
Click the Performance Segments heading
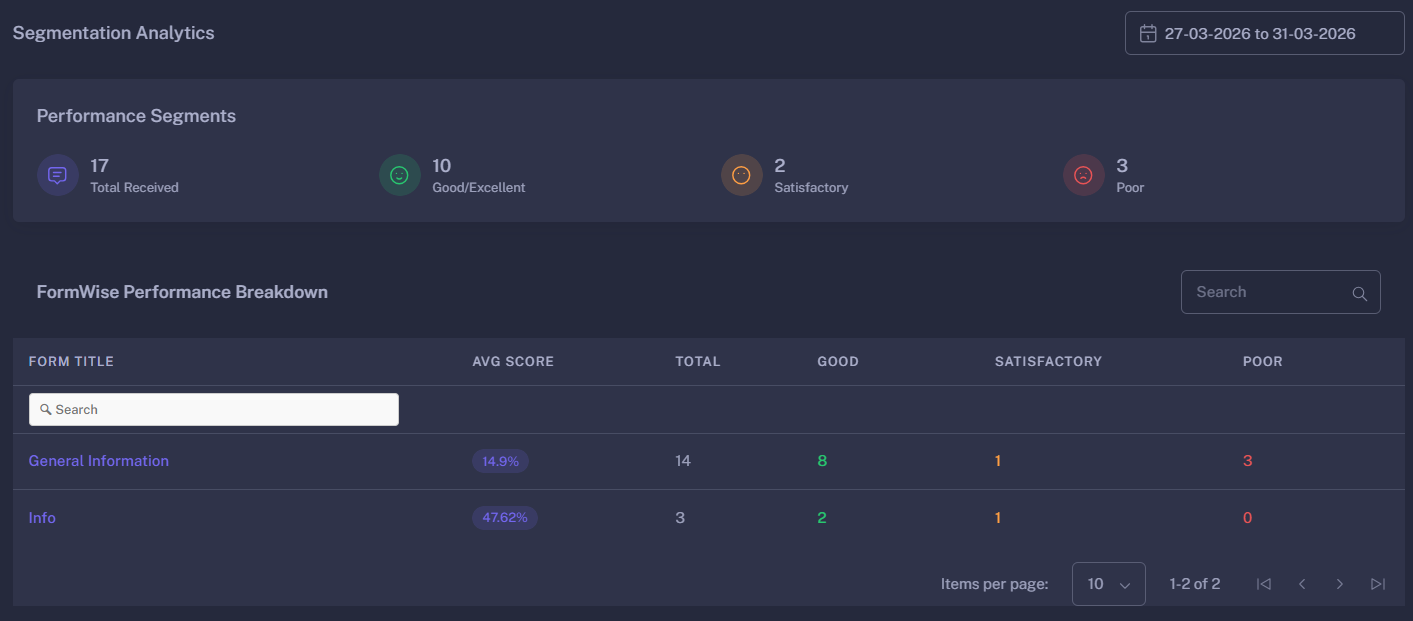136,116
